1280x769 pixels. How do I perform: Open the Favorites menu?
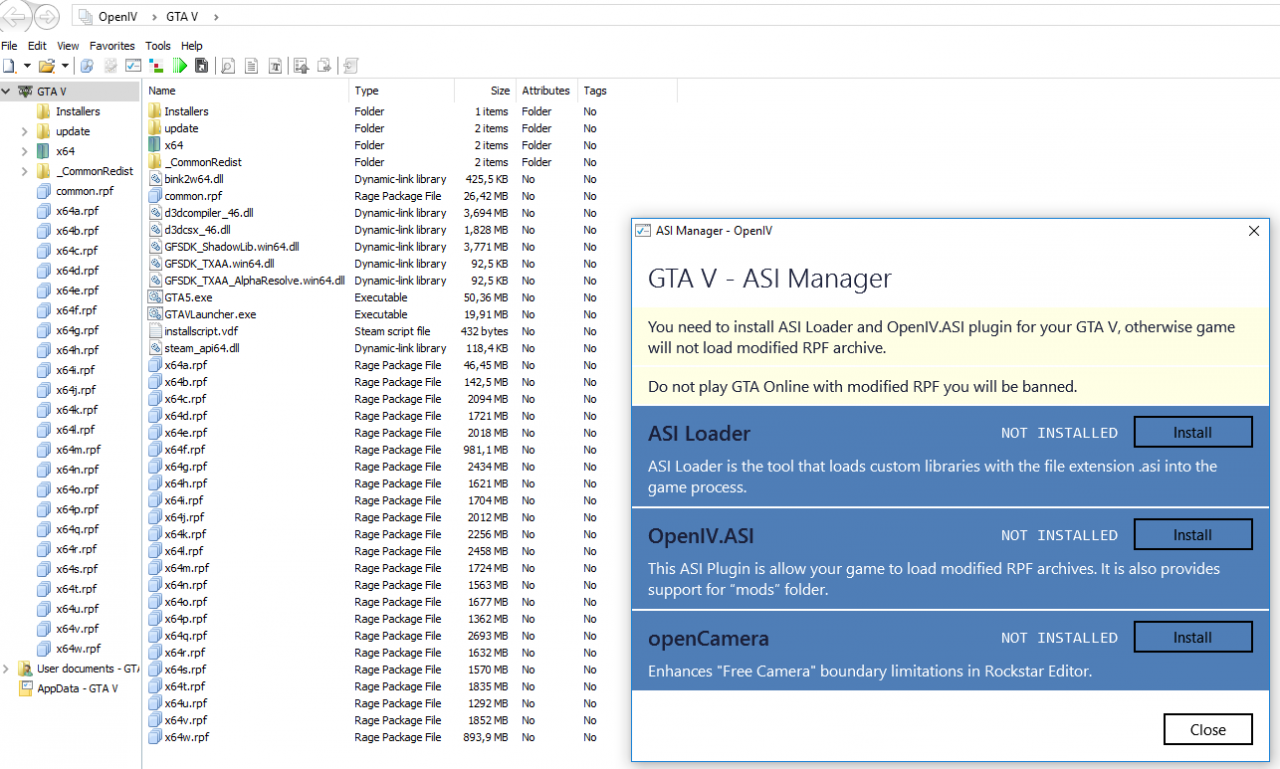point(112,46)
